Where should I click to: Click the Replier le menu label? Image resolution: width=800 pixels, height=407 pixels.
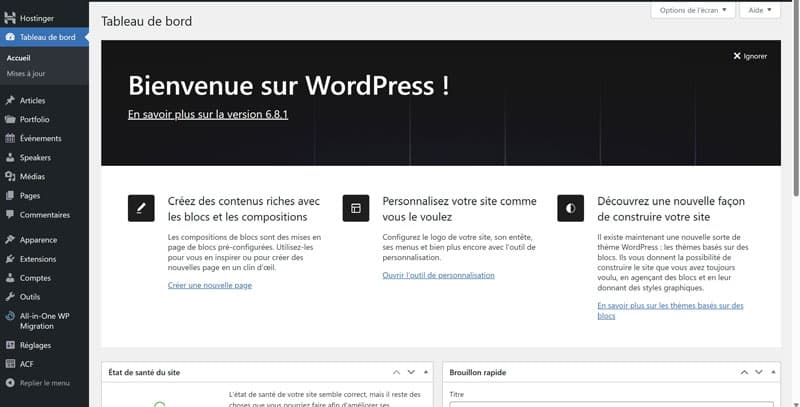point(44,383)
